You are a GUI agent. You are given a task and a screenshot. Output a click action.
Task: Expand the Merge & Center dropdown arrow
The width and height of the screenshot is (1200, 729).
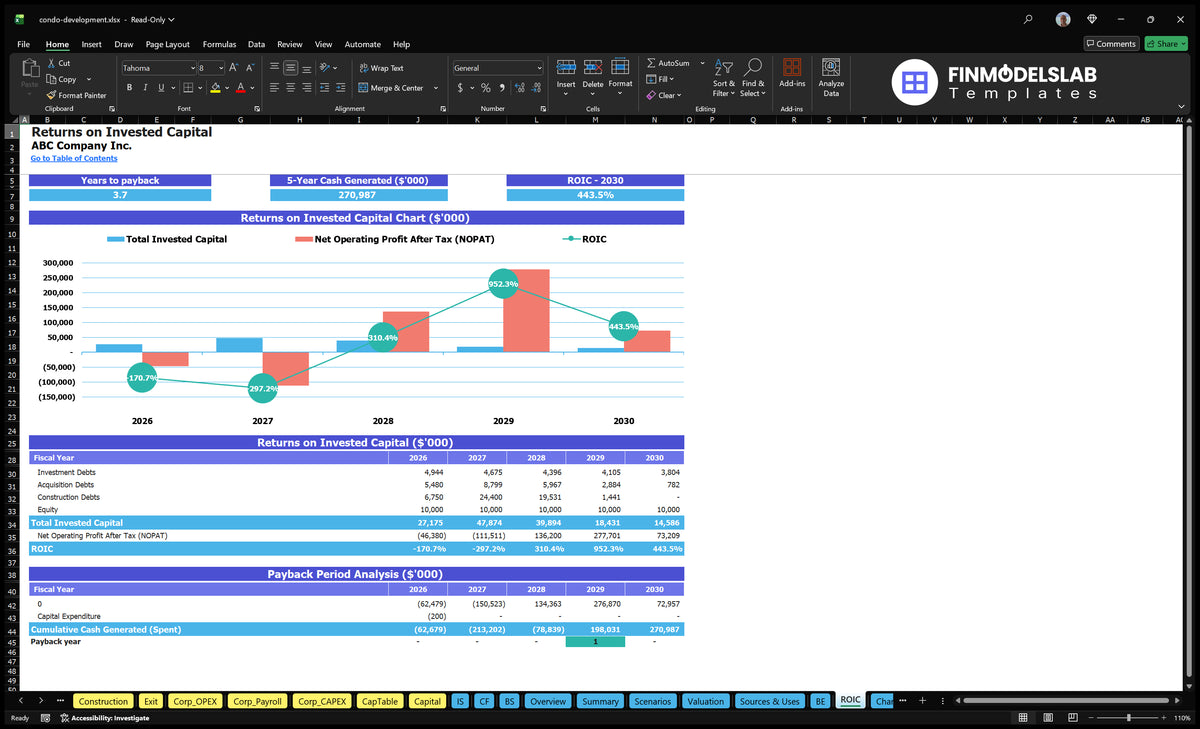pos(436,88)
